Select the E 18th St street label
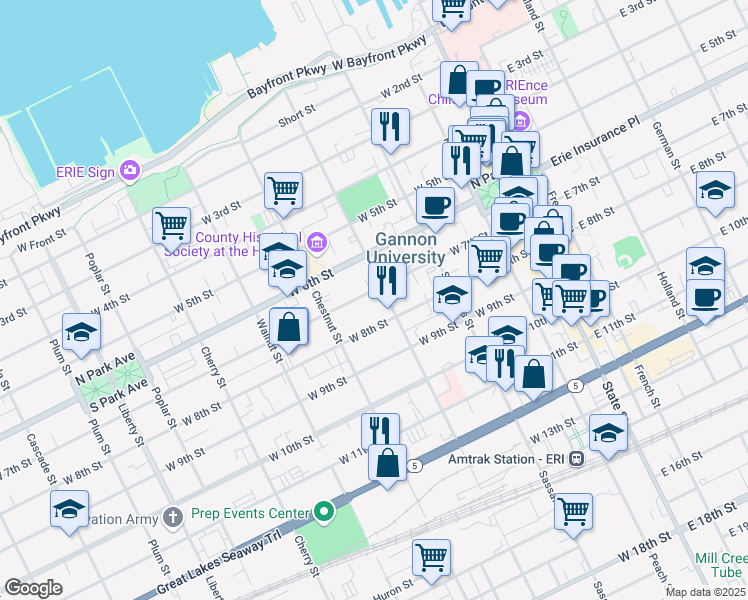Screen dimensions: 748x600 (x=711, y=517)
